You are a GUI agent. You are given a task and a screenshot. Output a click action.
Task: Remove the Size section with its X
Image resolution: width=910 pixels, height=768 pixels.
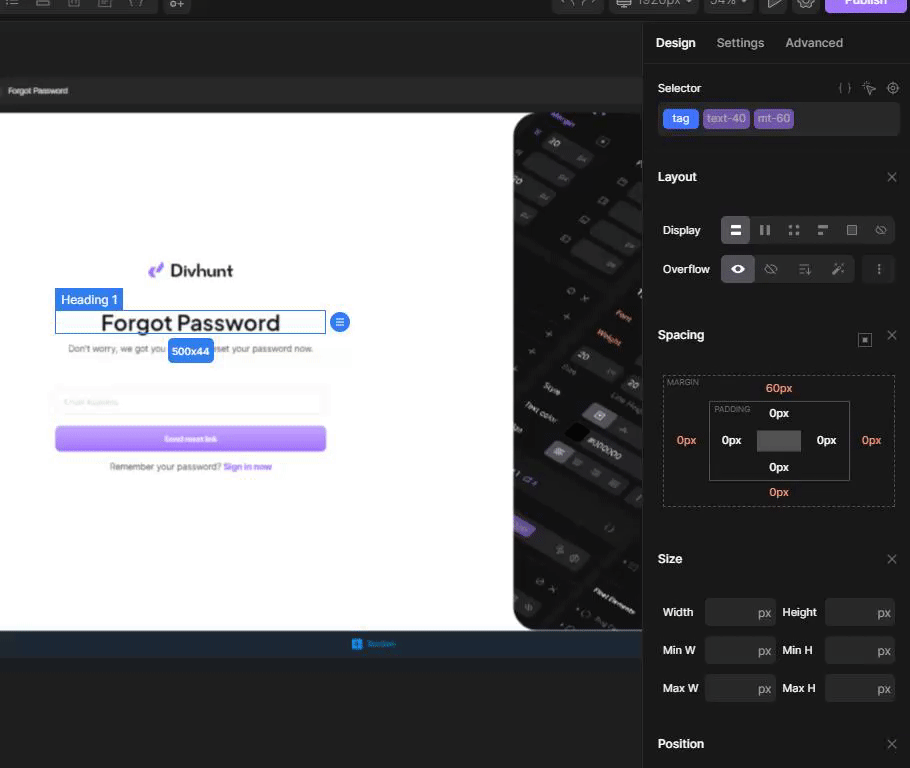(x=892, y=559)
